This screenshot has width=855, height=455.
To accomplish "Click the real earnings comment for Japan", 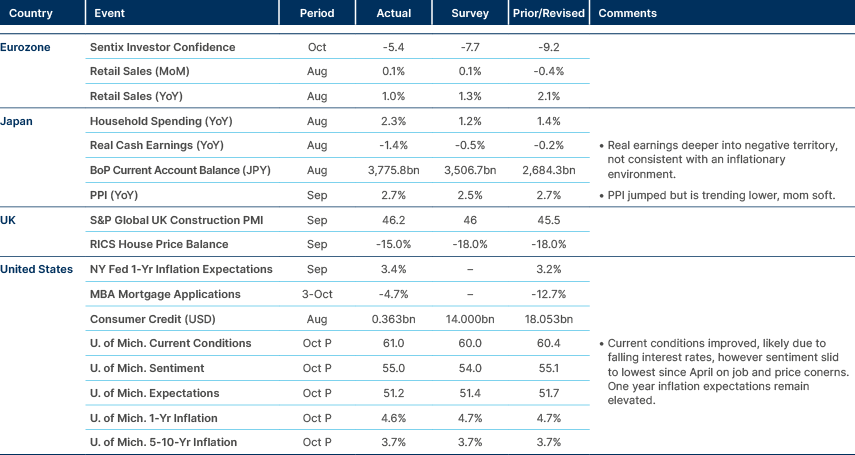I will [720, 159].
